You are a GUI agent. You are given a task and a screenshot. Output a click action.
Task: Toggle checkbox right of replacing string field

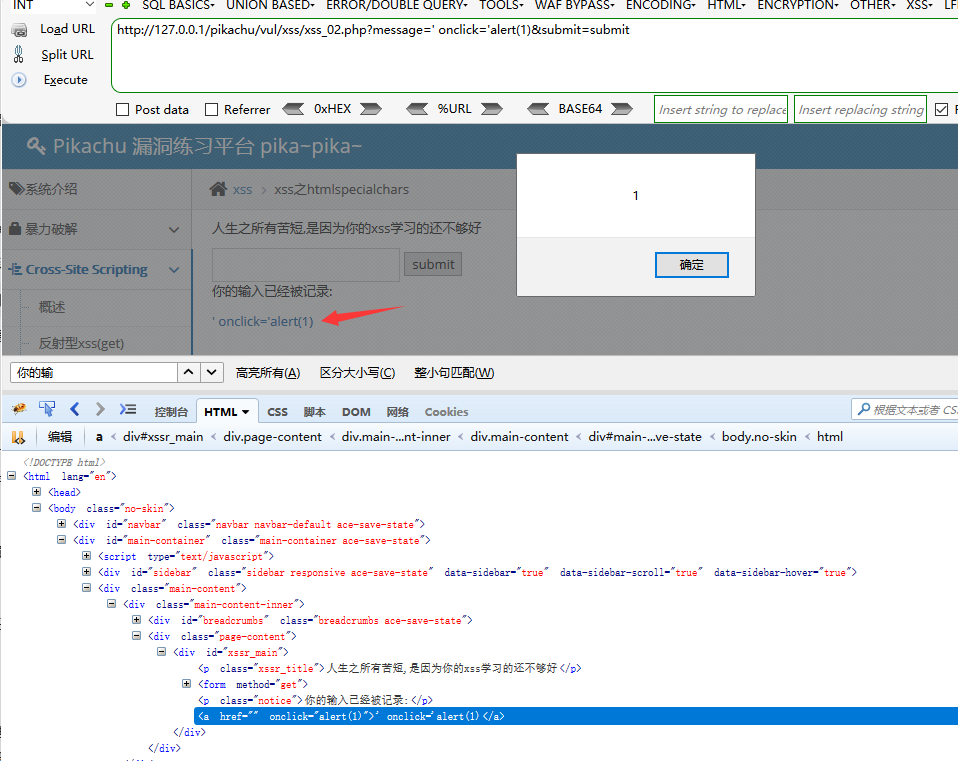tap(942, 109)
